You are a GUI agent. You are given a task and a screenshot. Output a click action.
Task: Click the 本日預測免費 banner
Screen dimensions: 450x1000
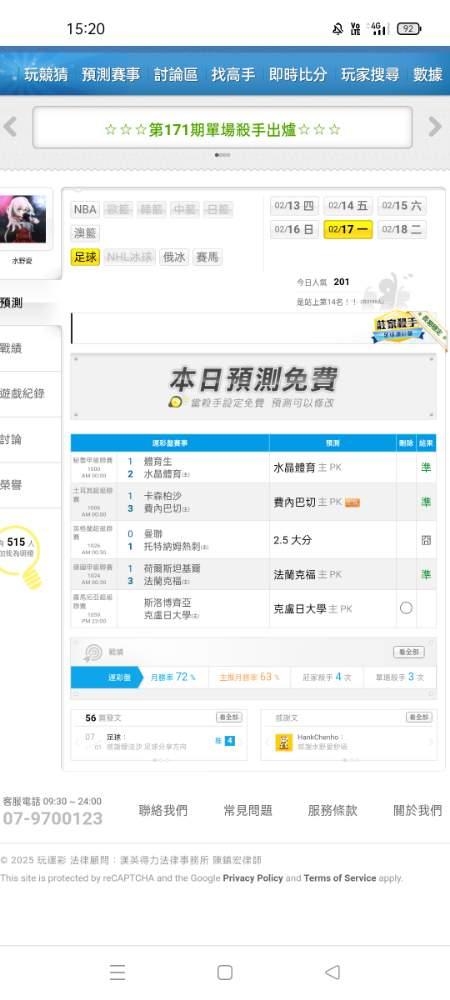click(254, 386)
